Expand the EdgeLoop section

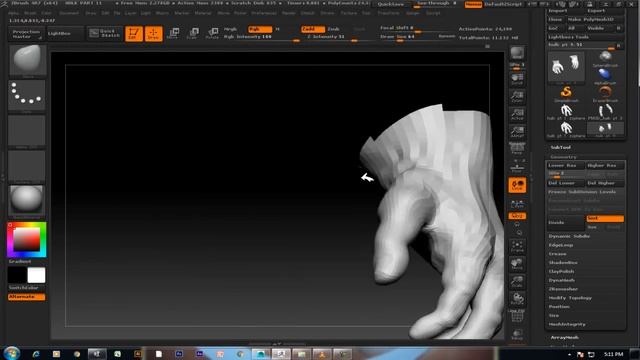click(x=561, y=245)
